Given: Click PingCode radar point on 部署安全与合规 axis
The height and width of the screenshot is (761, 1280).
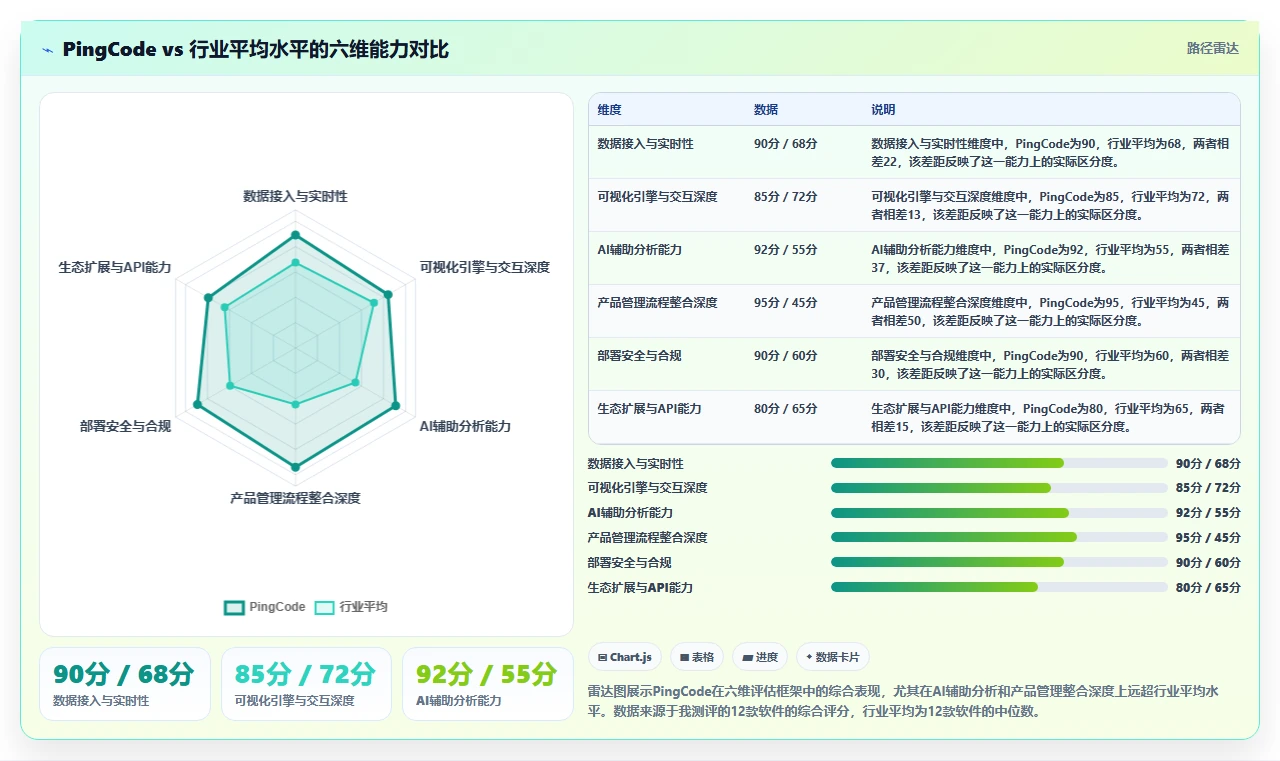Looking at the screenshot, I should click(197, 405).
